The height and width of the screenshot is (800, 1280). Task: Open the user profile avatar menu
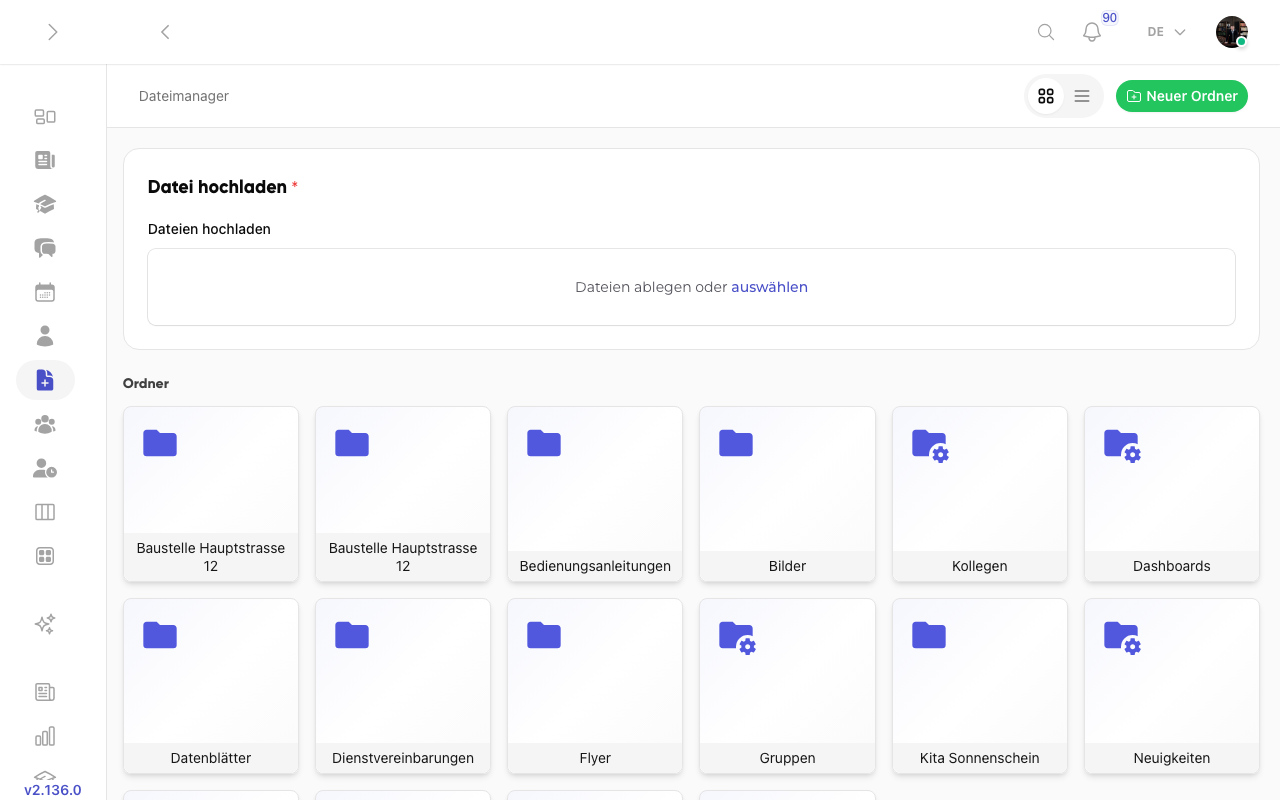pyautogui.click(x=1231, y=32)
